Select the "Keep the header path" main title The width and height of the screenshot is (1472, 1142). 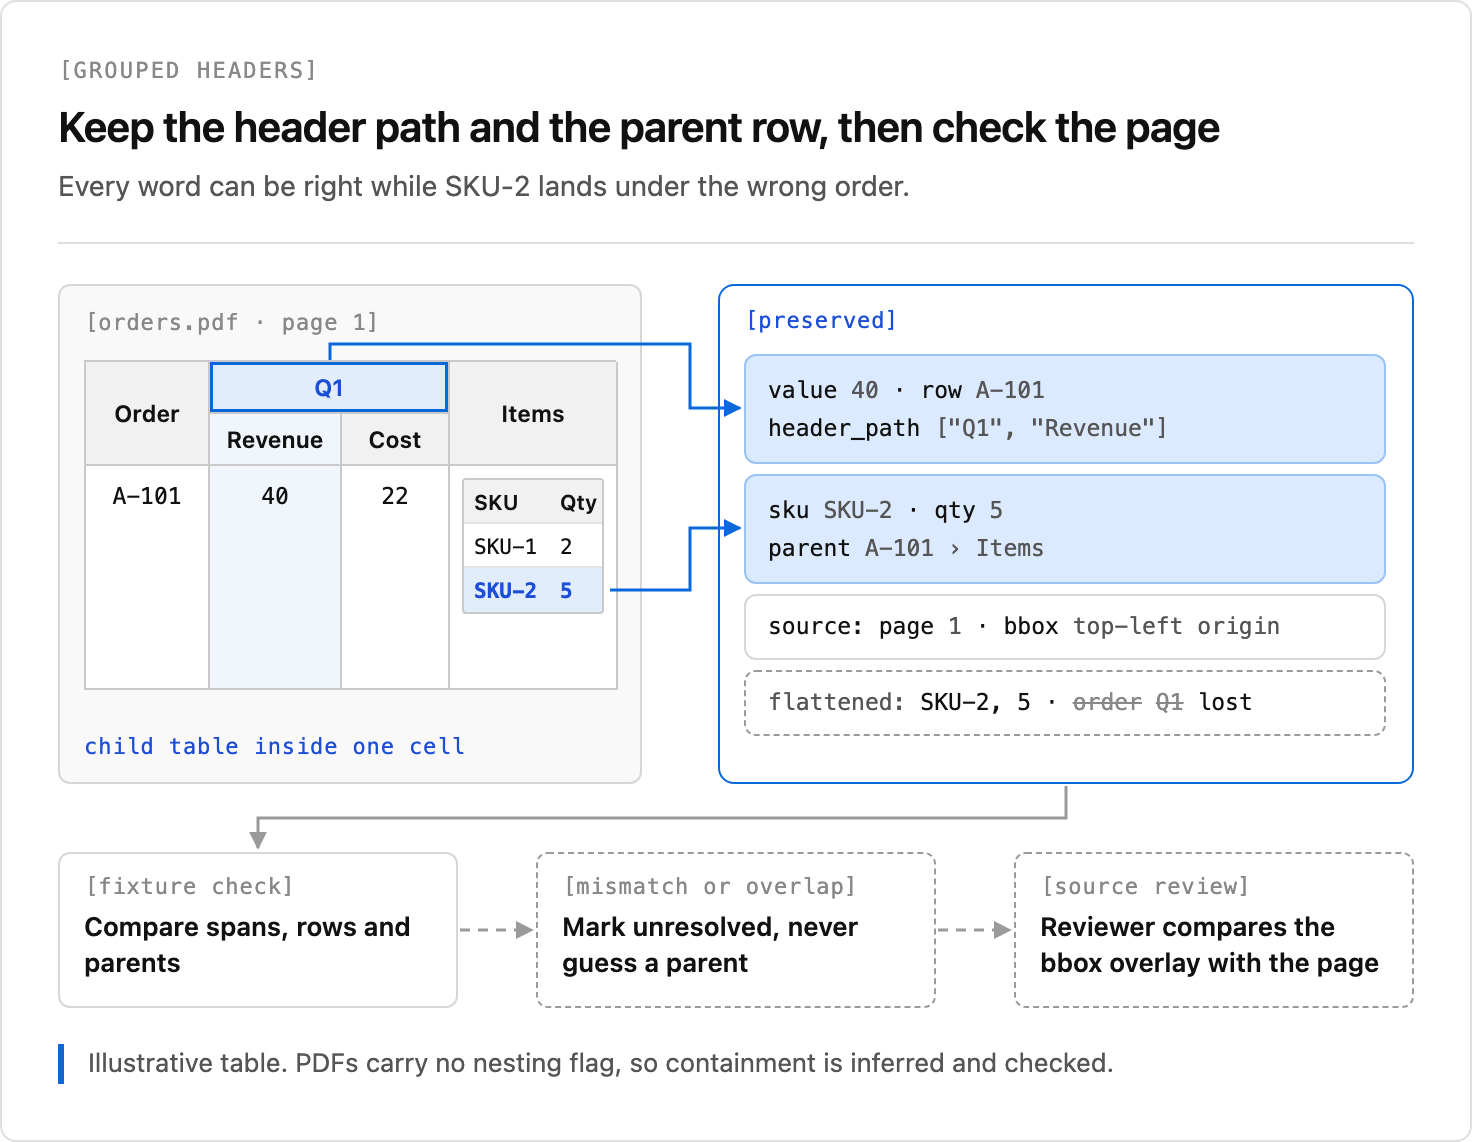(639, 128)
